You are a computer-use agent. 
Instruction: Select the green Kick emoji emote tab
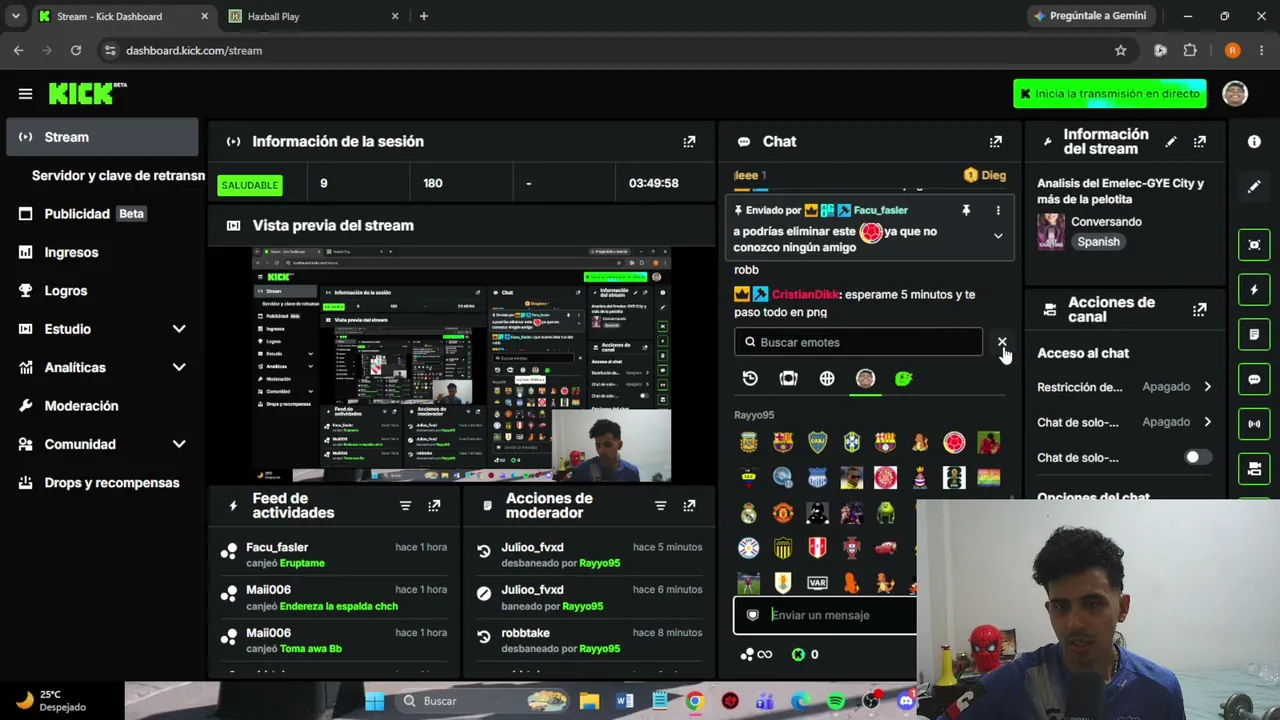(904, 378)
